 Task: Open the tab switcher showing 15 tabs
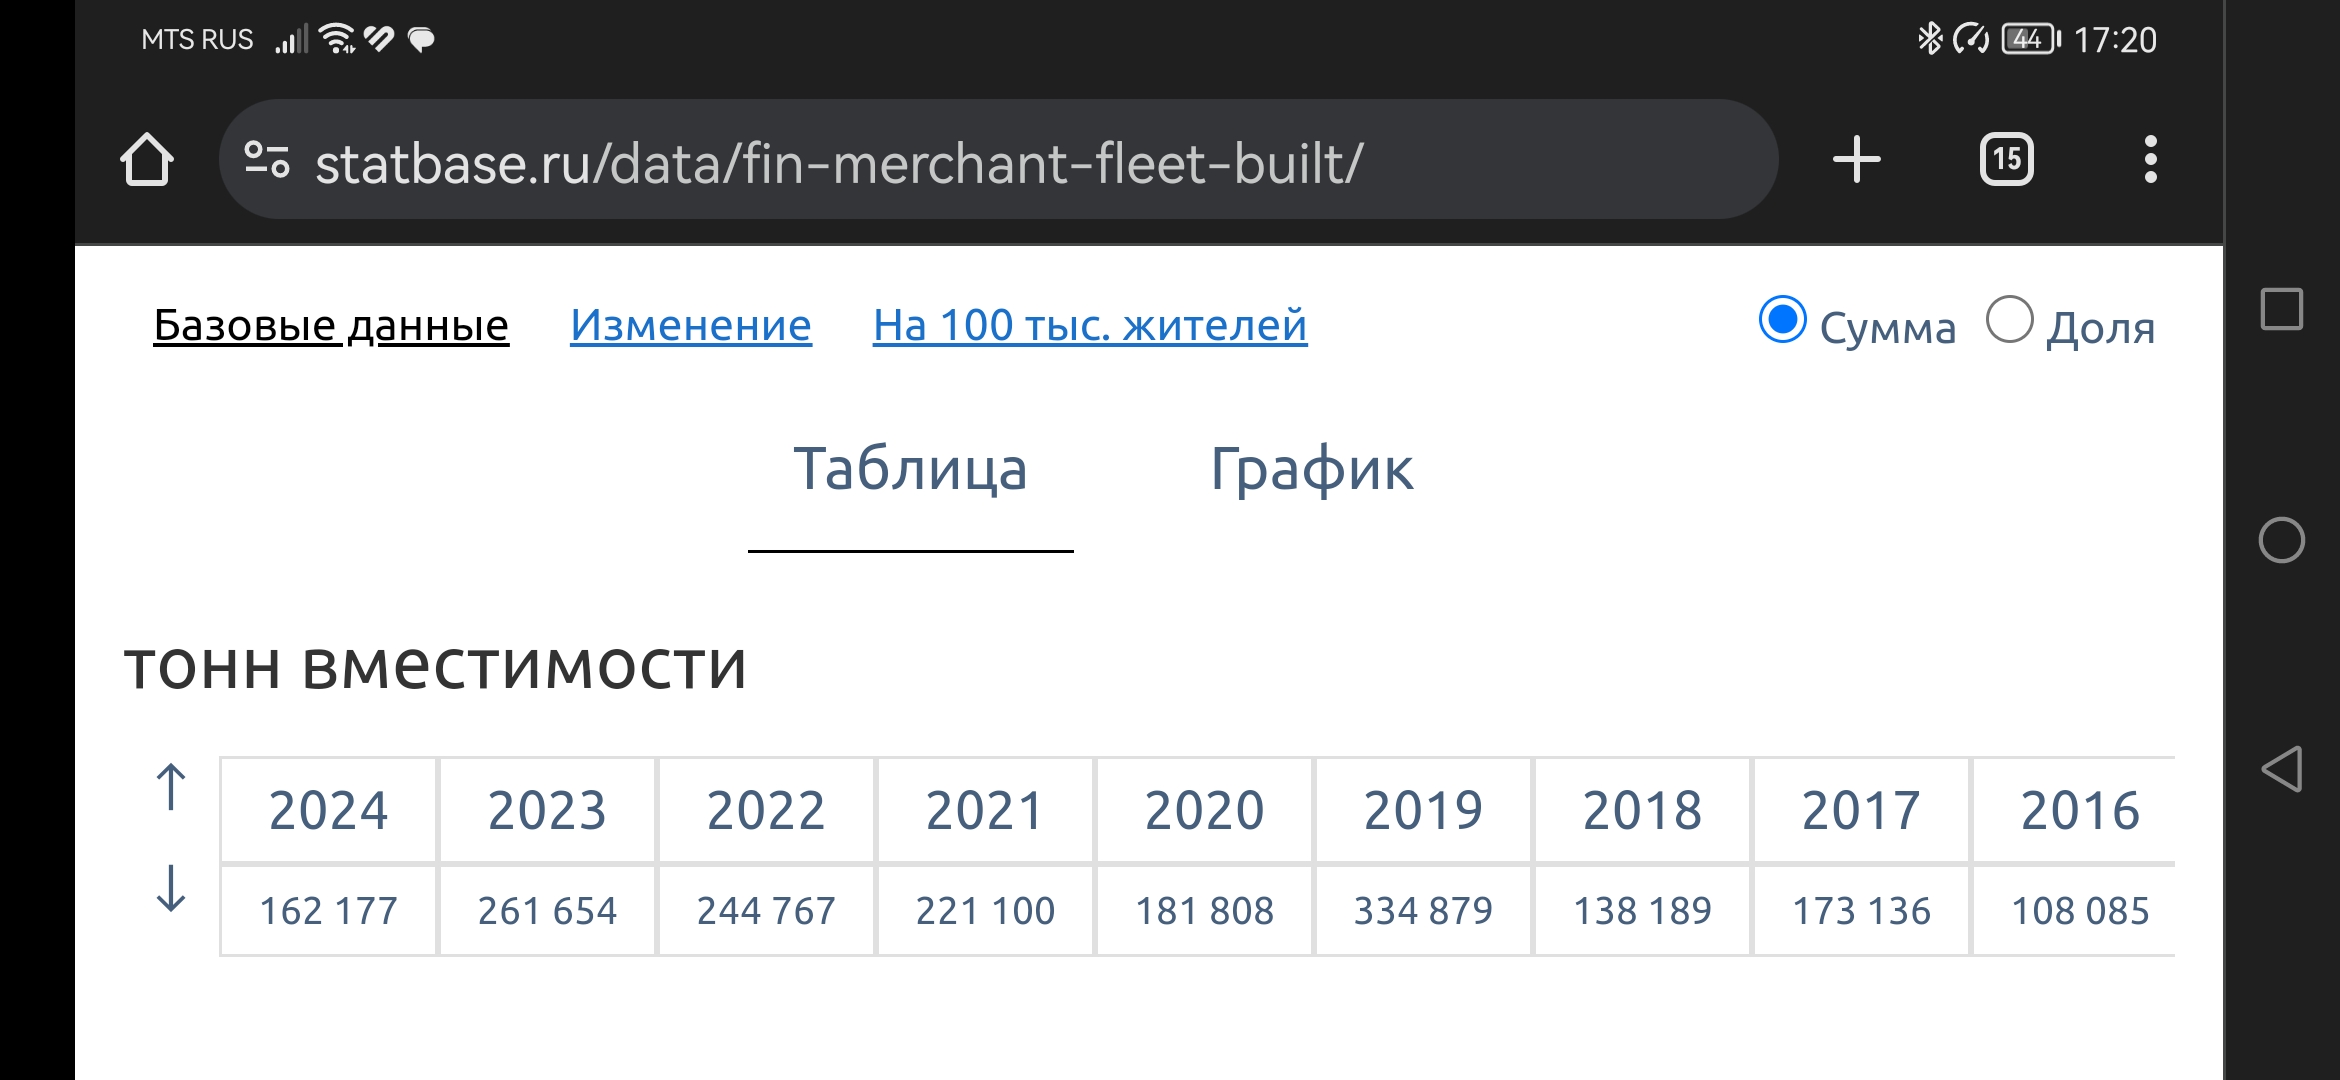tap(2006, 160)
